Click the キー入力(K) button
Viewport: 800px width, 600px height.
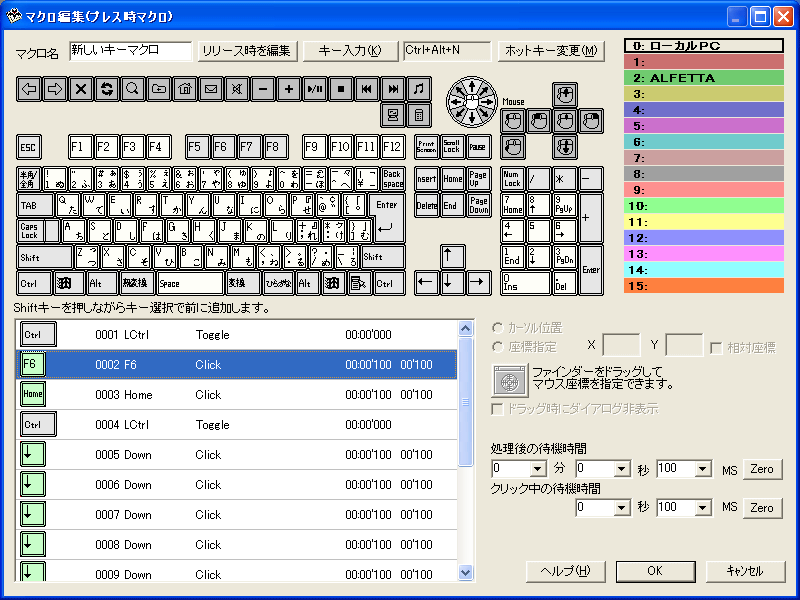click(350, 51)
